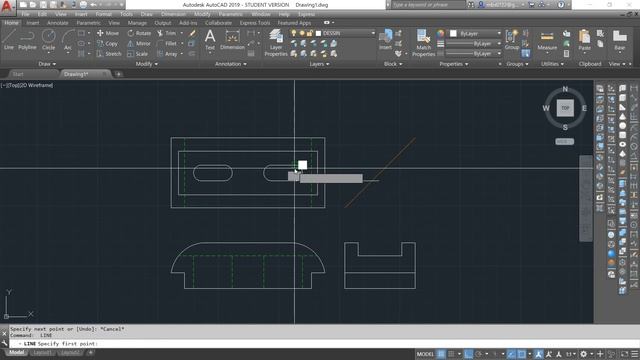
Task: Expand the Draw panel
Action: (47, 64)
